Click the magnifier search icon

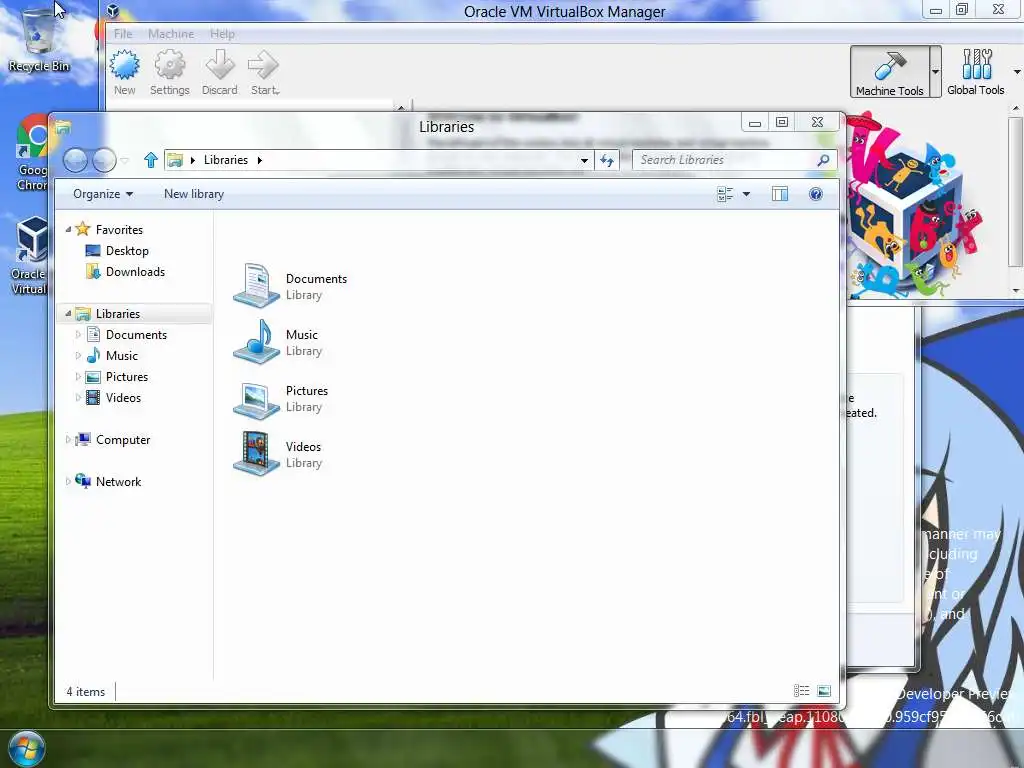click(824, 160)
